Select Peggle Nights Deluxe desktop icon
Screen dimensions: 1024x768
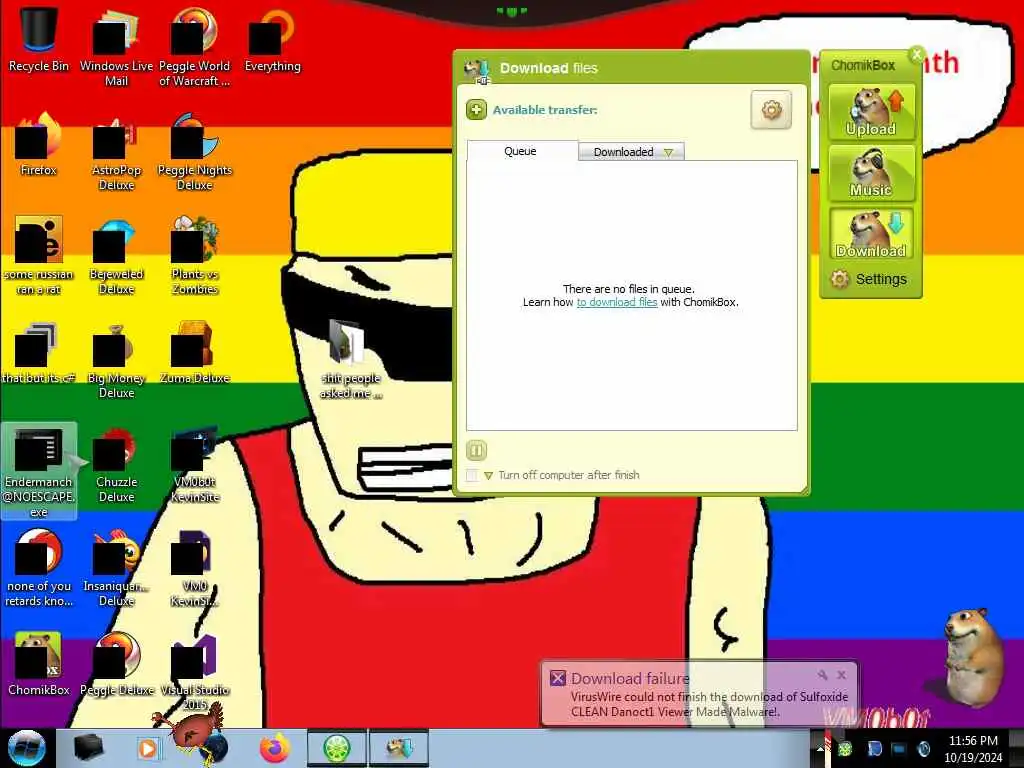195,152
